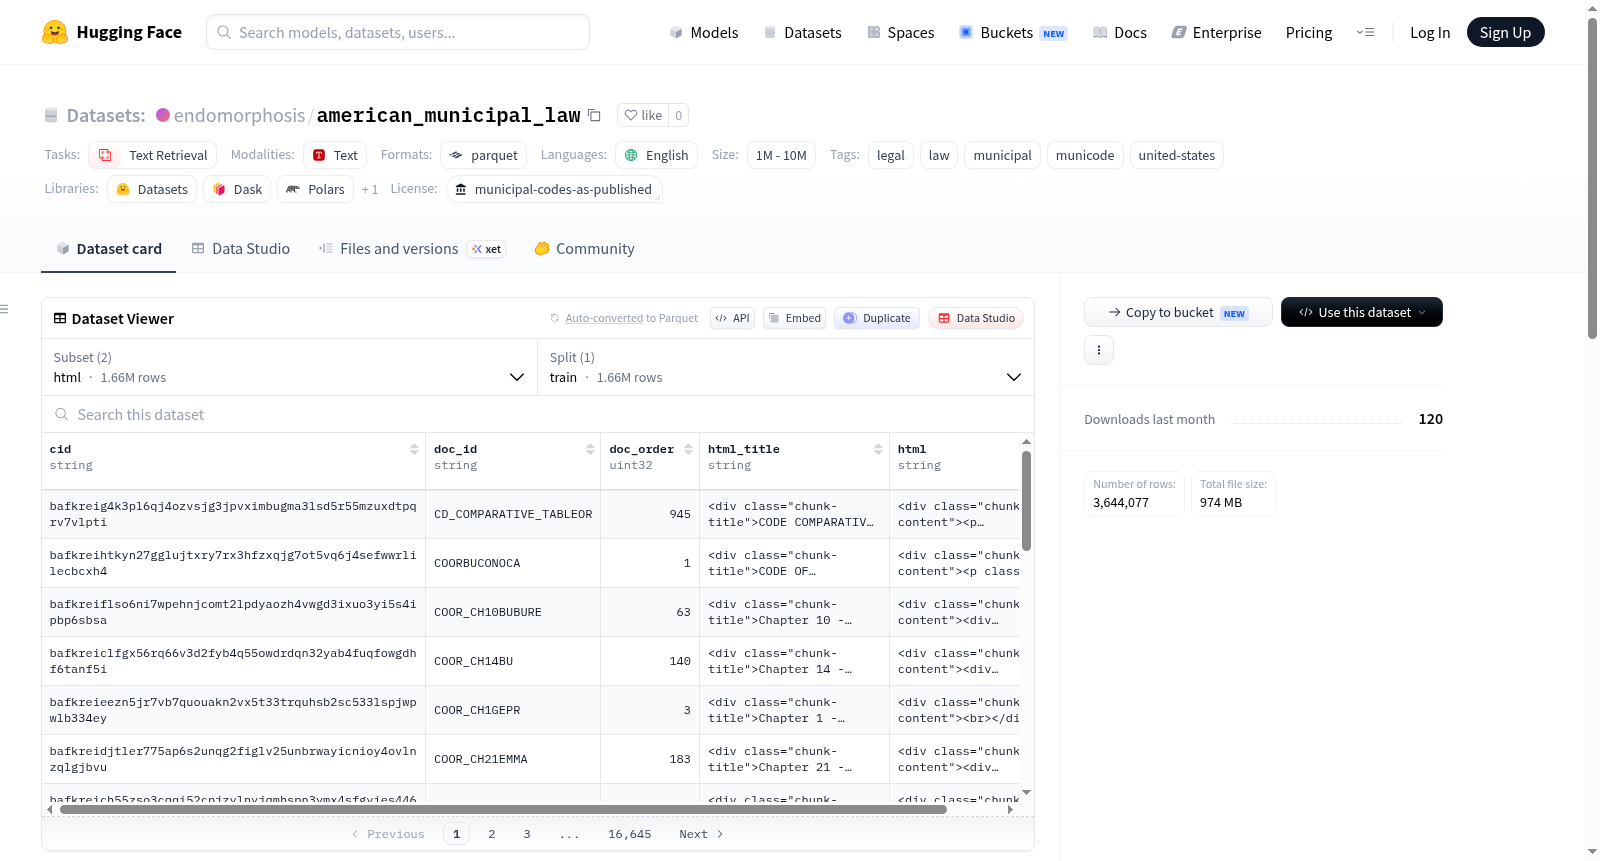Image resolution: width=1600 pixels, height=861 pixels.
Task: Expand the Subset html dropdown
Action: pos(289,367)
